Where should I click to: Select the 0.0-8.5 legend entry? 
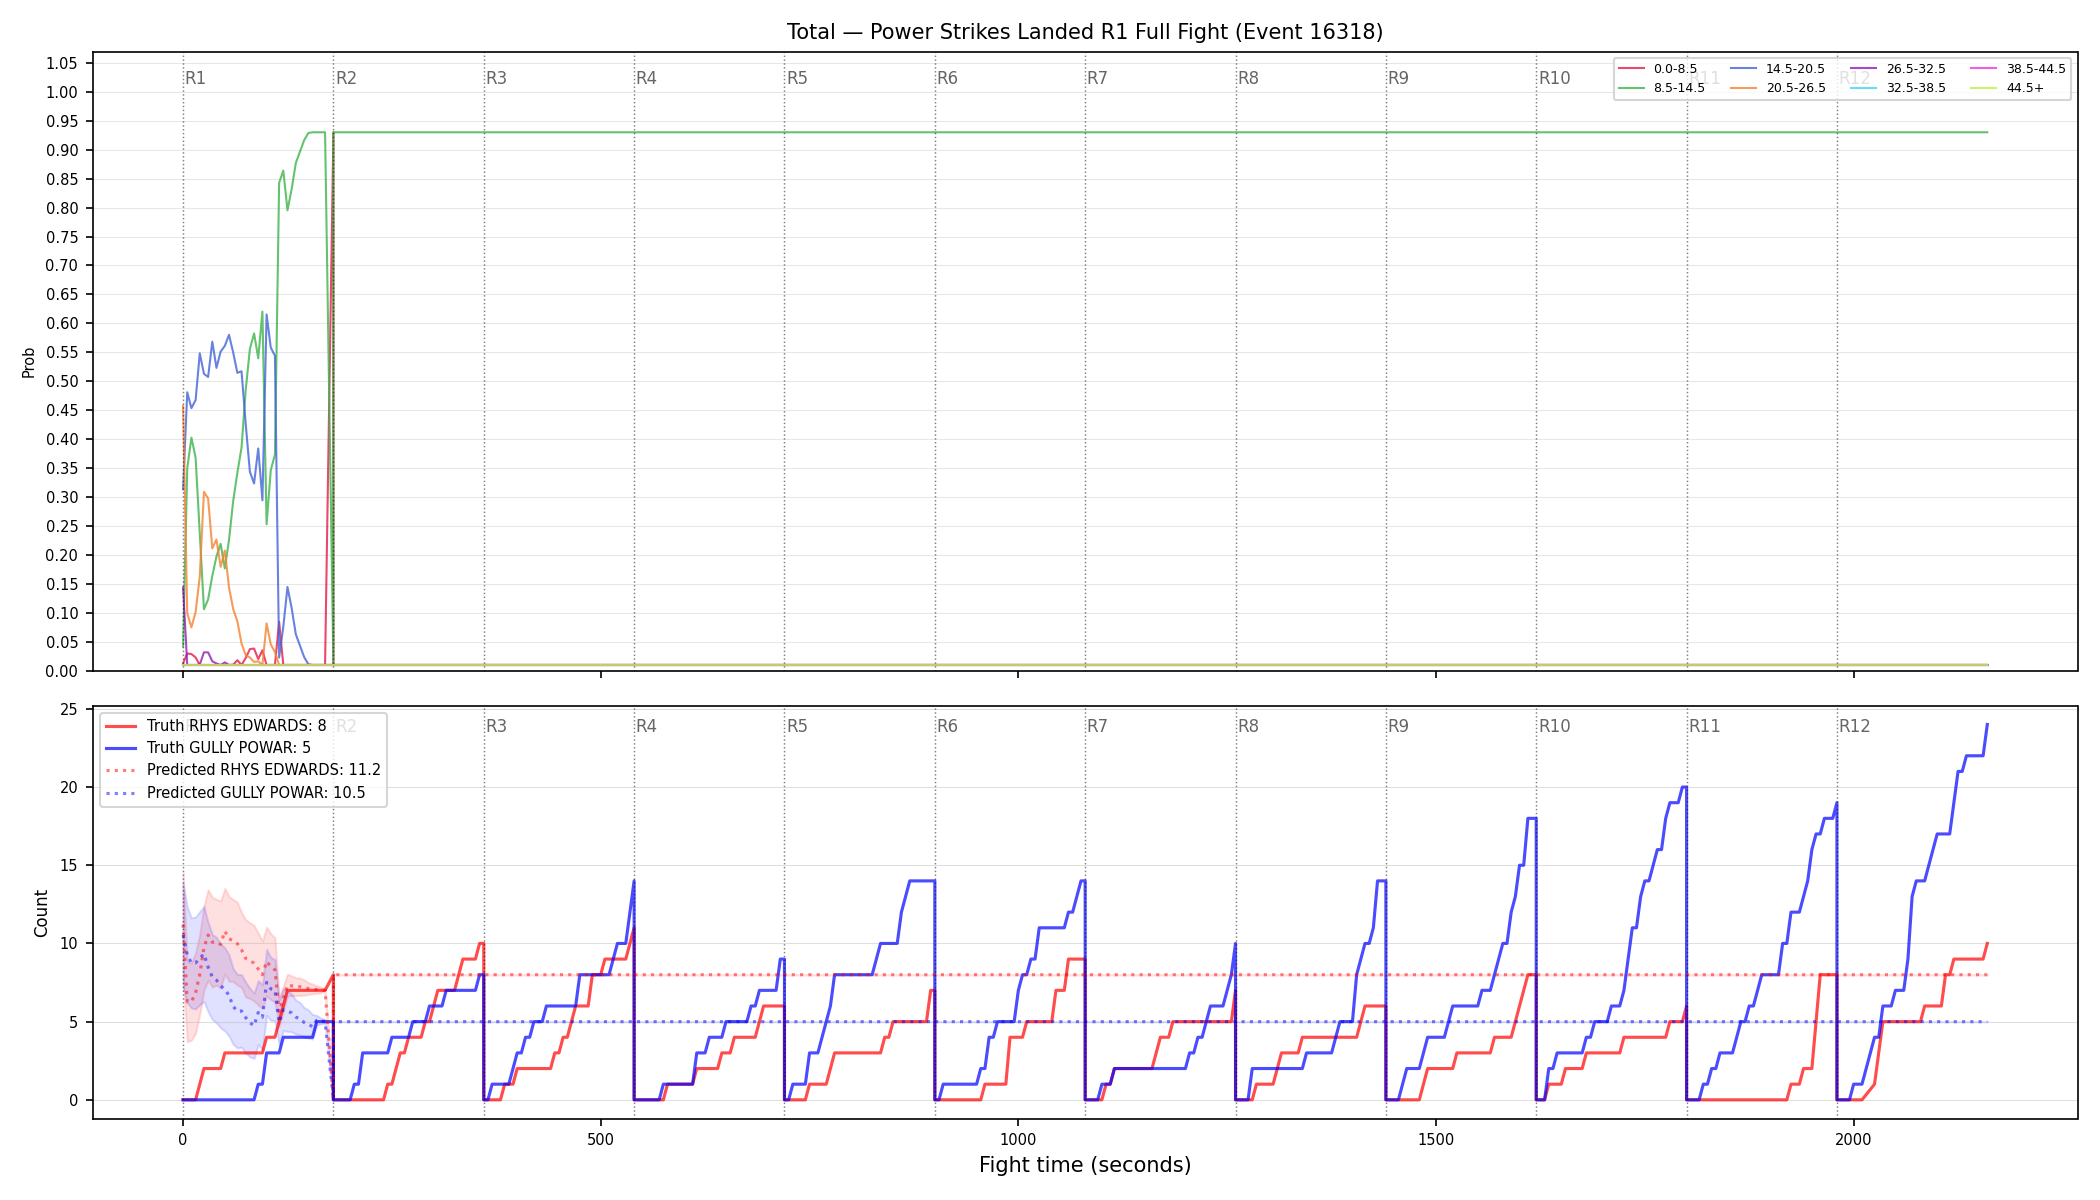click(x=1657, y=69)
